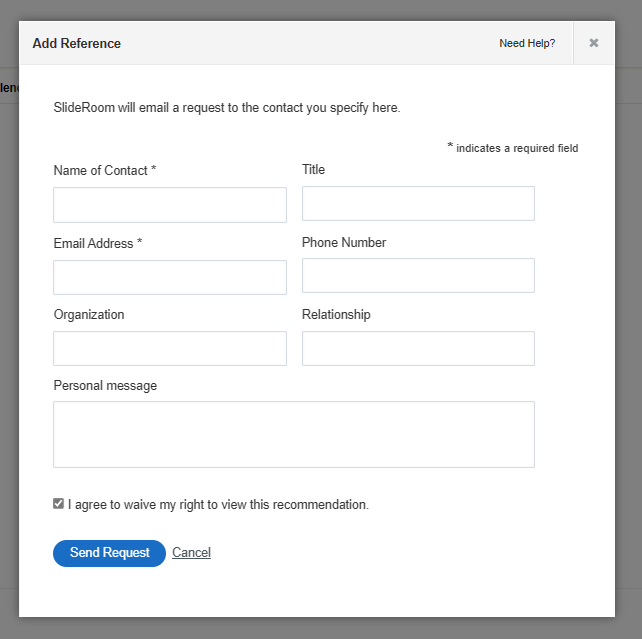This screenshot has width=642, height=639.
Task: Click the Cancel link
Action: click(191, 553)
